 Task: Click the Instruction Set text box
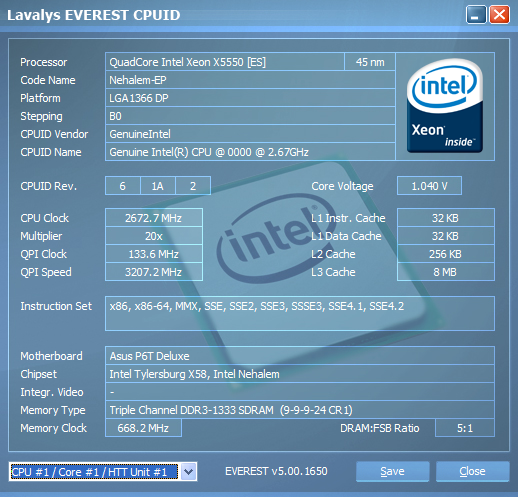point(300,313)
